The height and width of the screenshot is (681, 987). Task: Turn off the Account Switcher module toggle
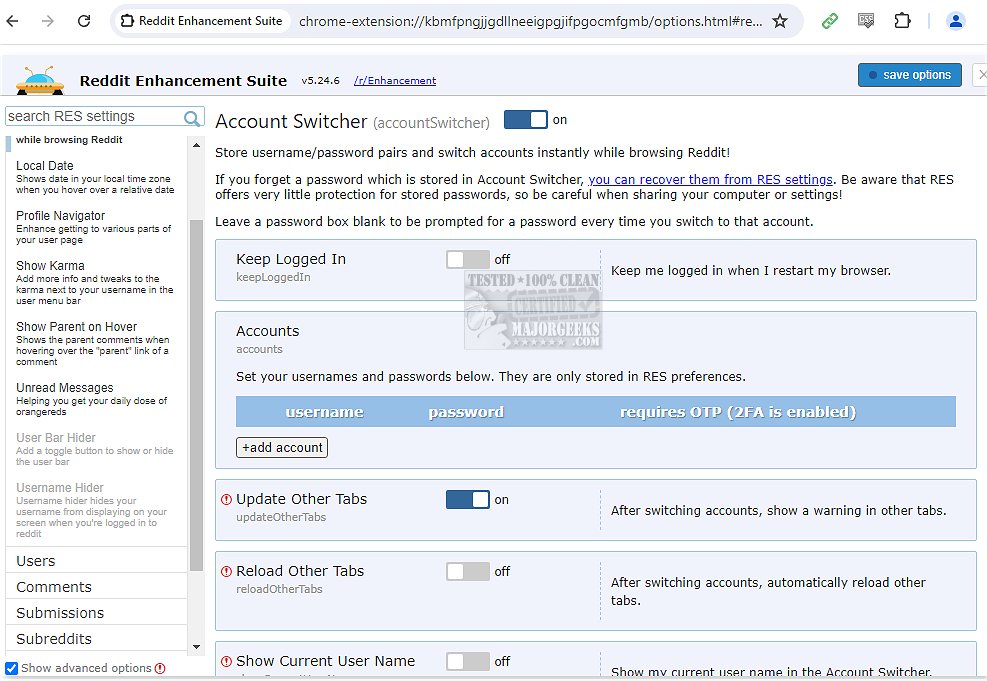[525, 120]
